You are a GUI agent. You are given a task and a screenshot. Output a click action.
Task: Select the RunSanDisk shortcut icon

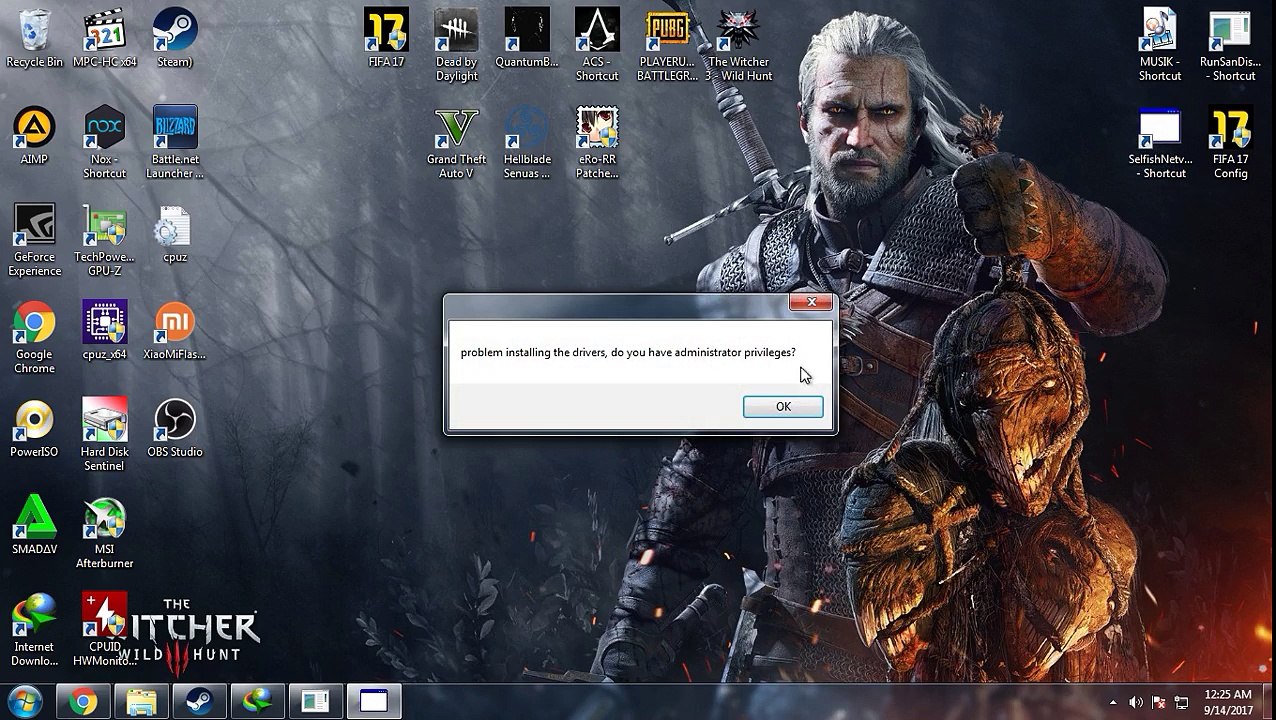point(1230,46)
